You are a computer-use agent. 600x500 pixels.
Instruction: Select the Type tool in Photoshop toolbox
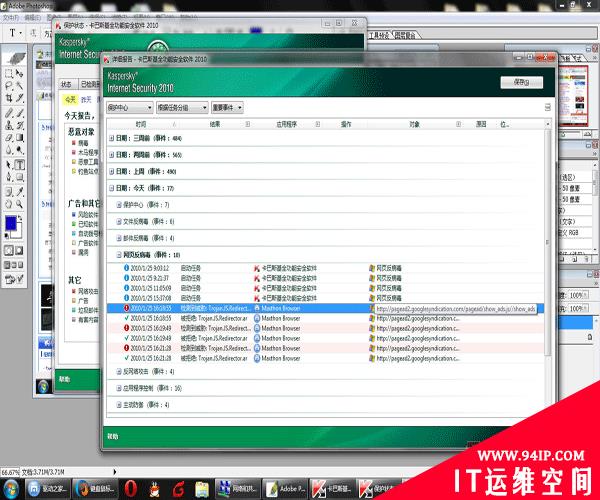click(20, 164)
